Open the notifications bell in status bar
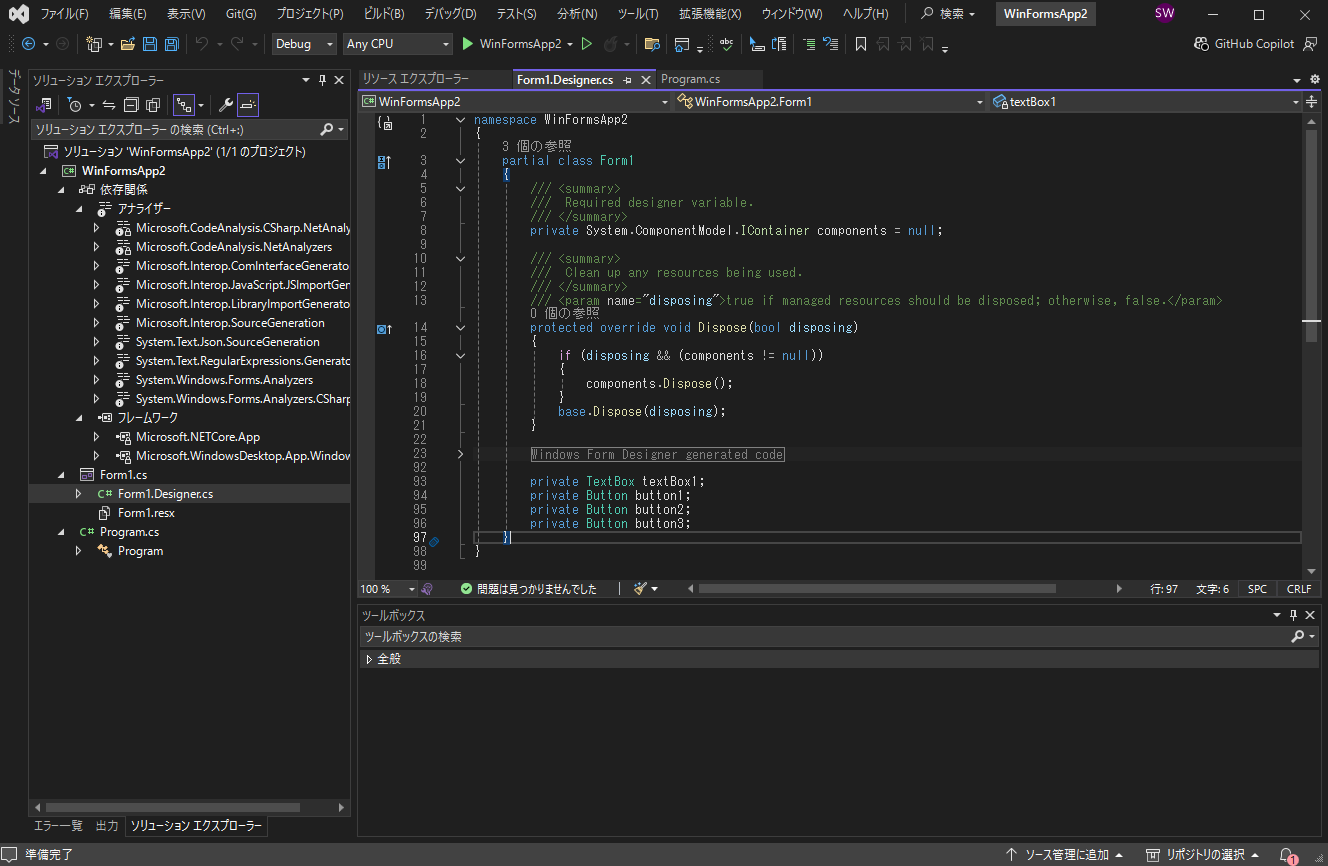Viewport: 1328px width, 866px height. tap(1286, 855)
